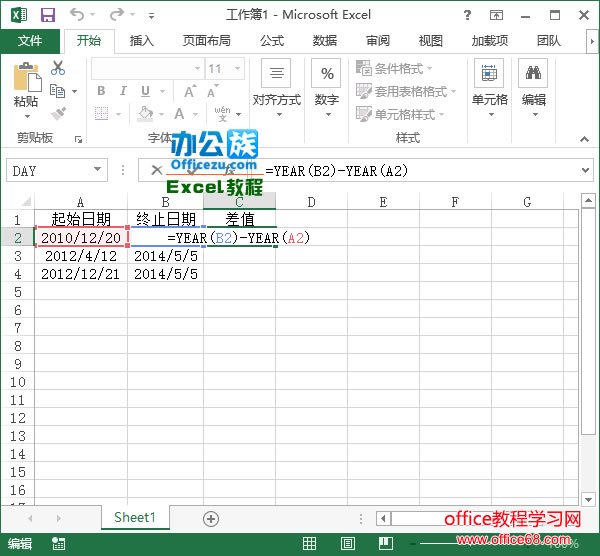The width and height of the screenshot is (600, 556).
Task: Click in the formula bar text
Action: (x=336, y=170)
